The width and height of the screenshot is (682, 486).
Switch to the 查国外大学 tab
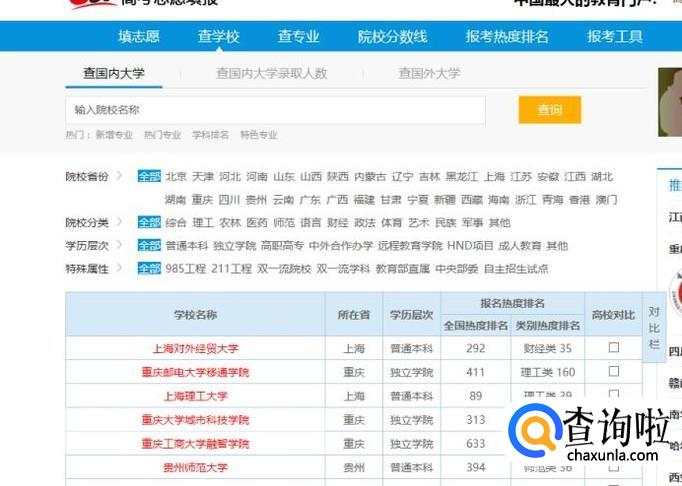[429, 73]
